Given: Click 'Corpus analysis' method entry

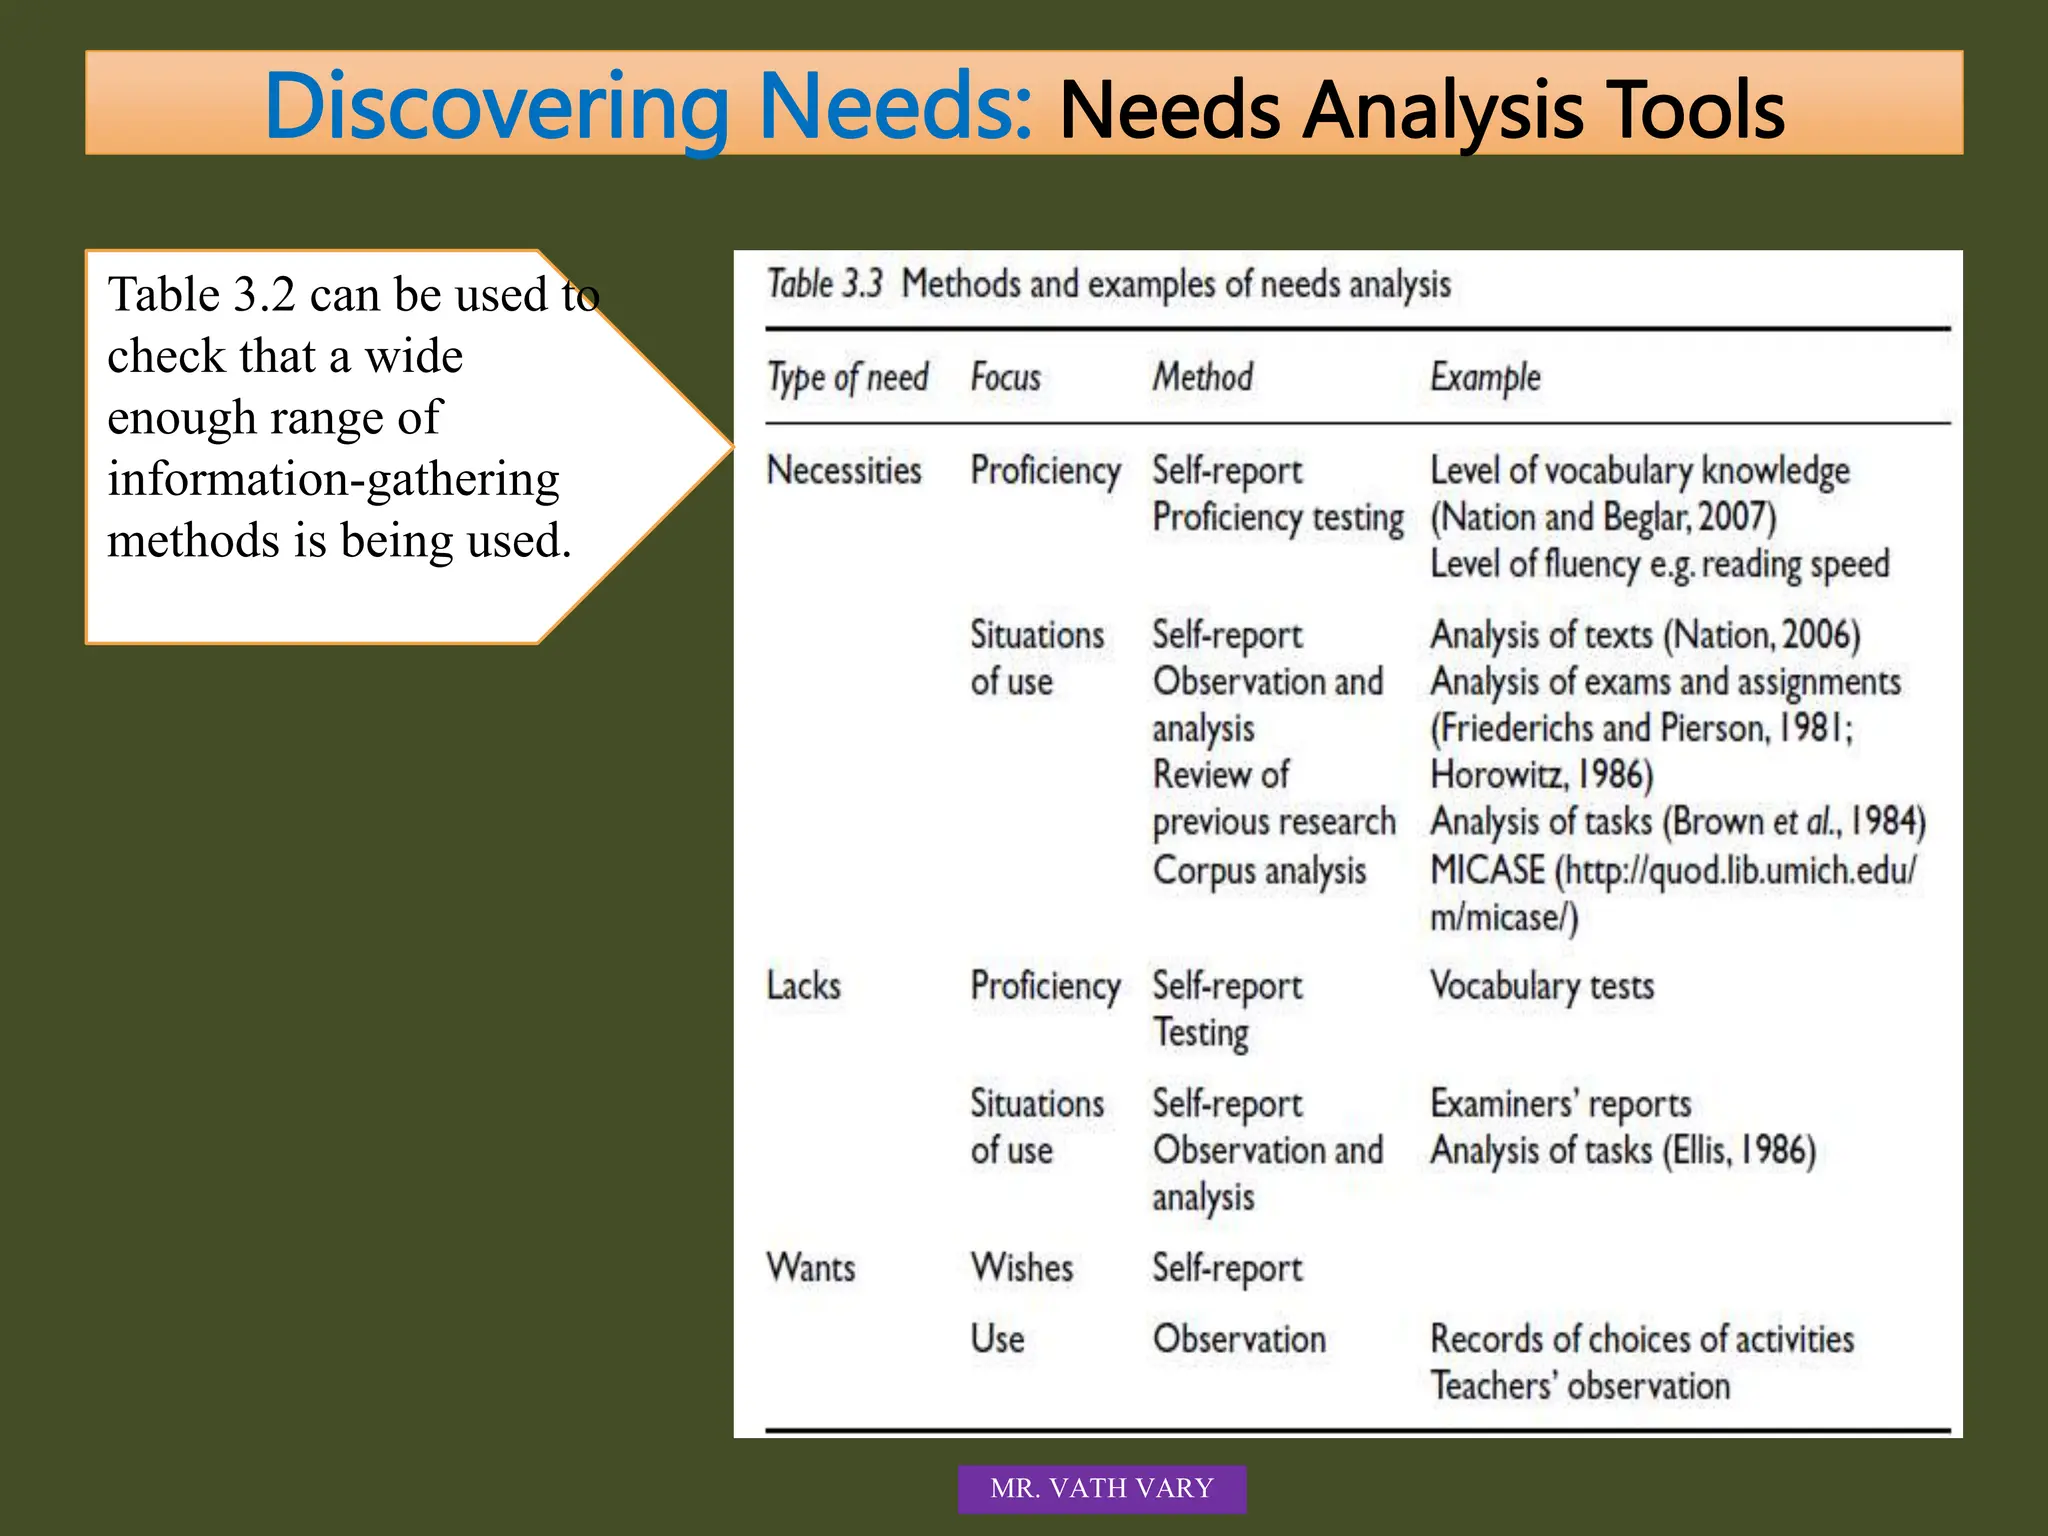Looking at the screenshot, I should 1259,870.
